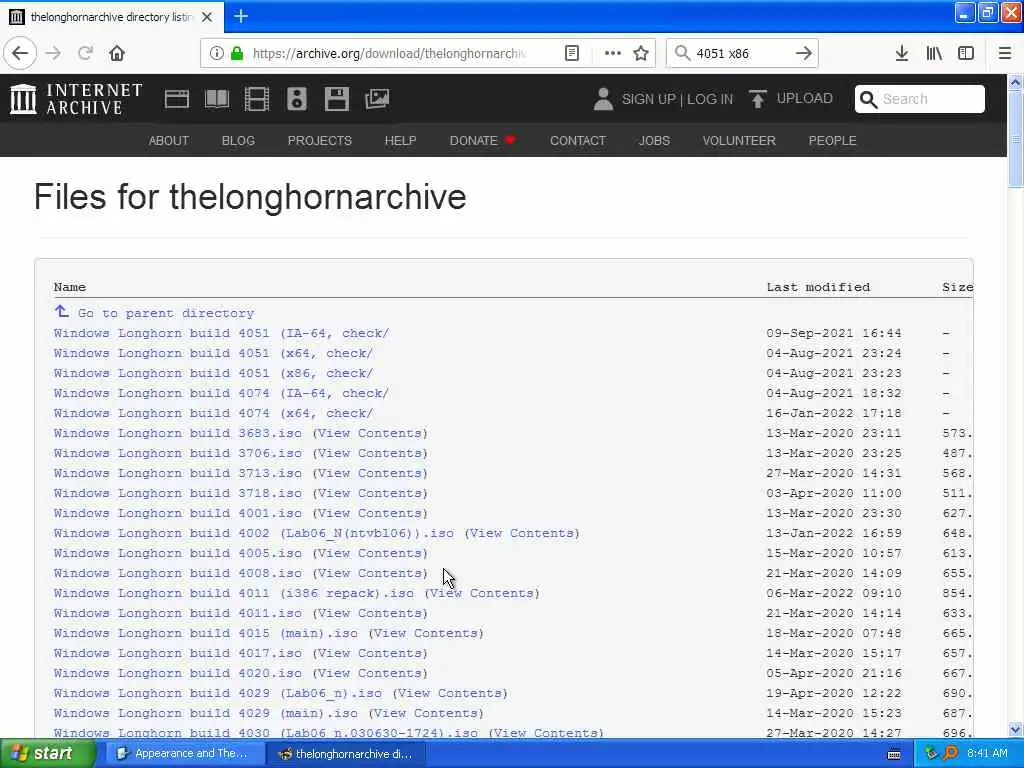Viewport: 1024px width, 768px height.
Task: Open the CONTACT menu item
Action: [x=578, y=140]
